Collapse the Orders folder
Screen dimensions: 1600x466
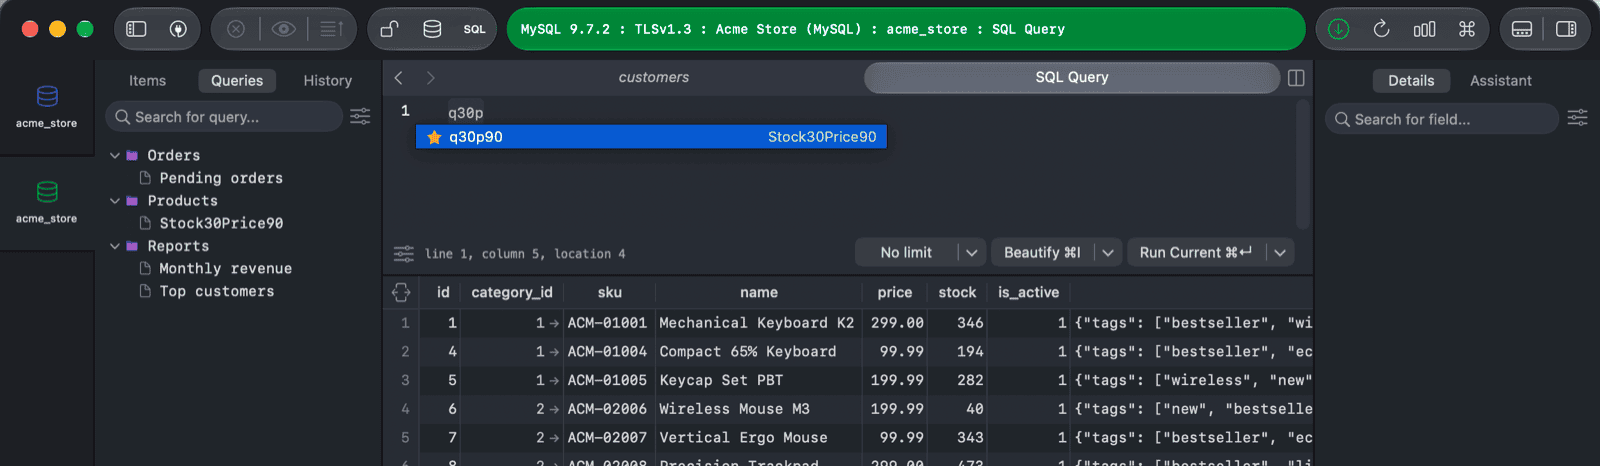pyautogui.click(x=115, y=156)
